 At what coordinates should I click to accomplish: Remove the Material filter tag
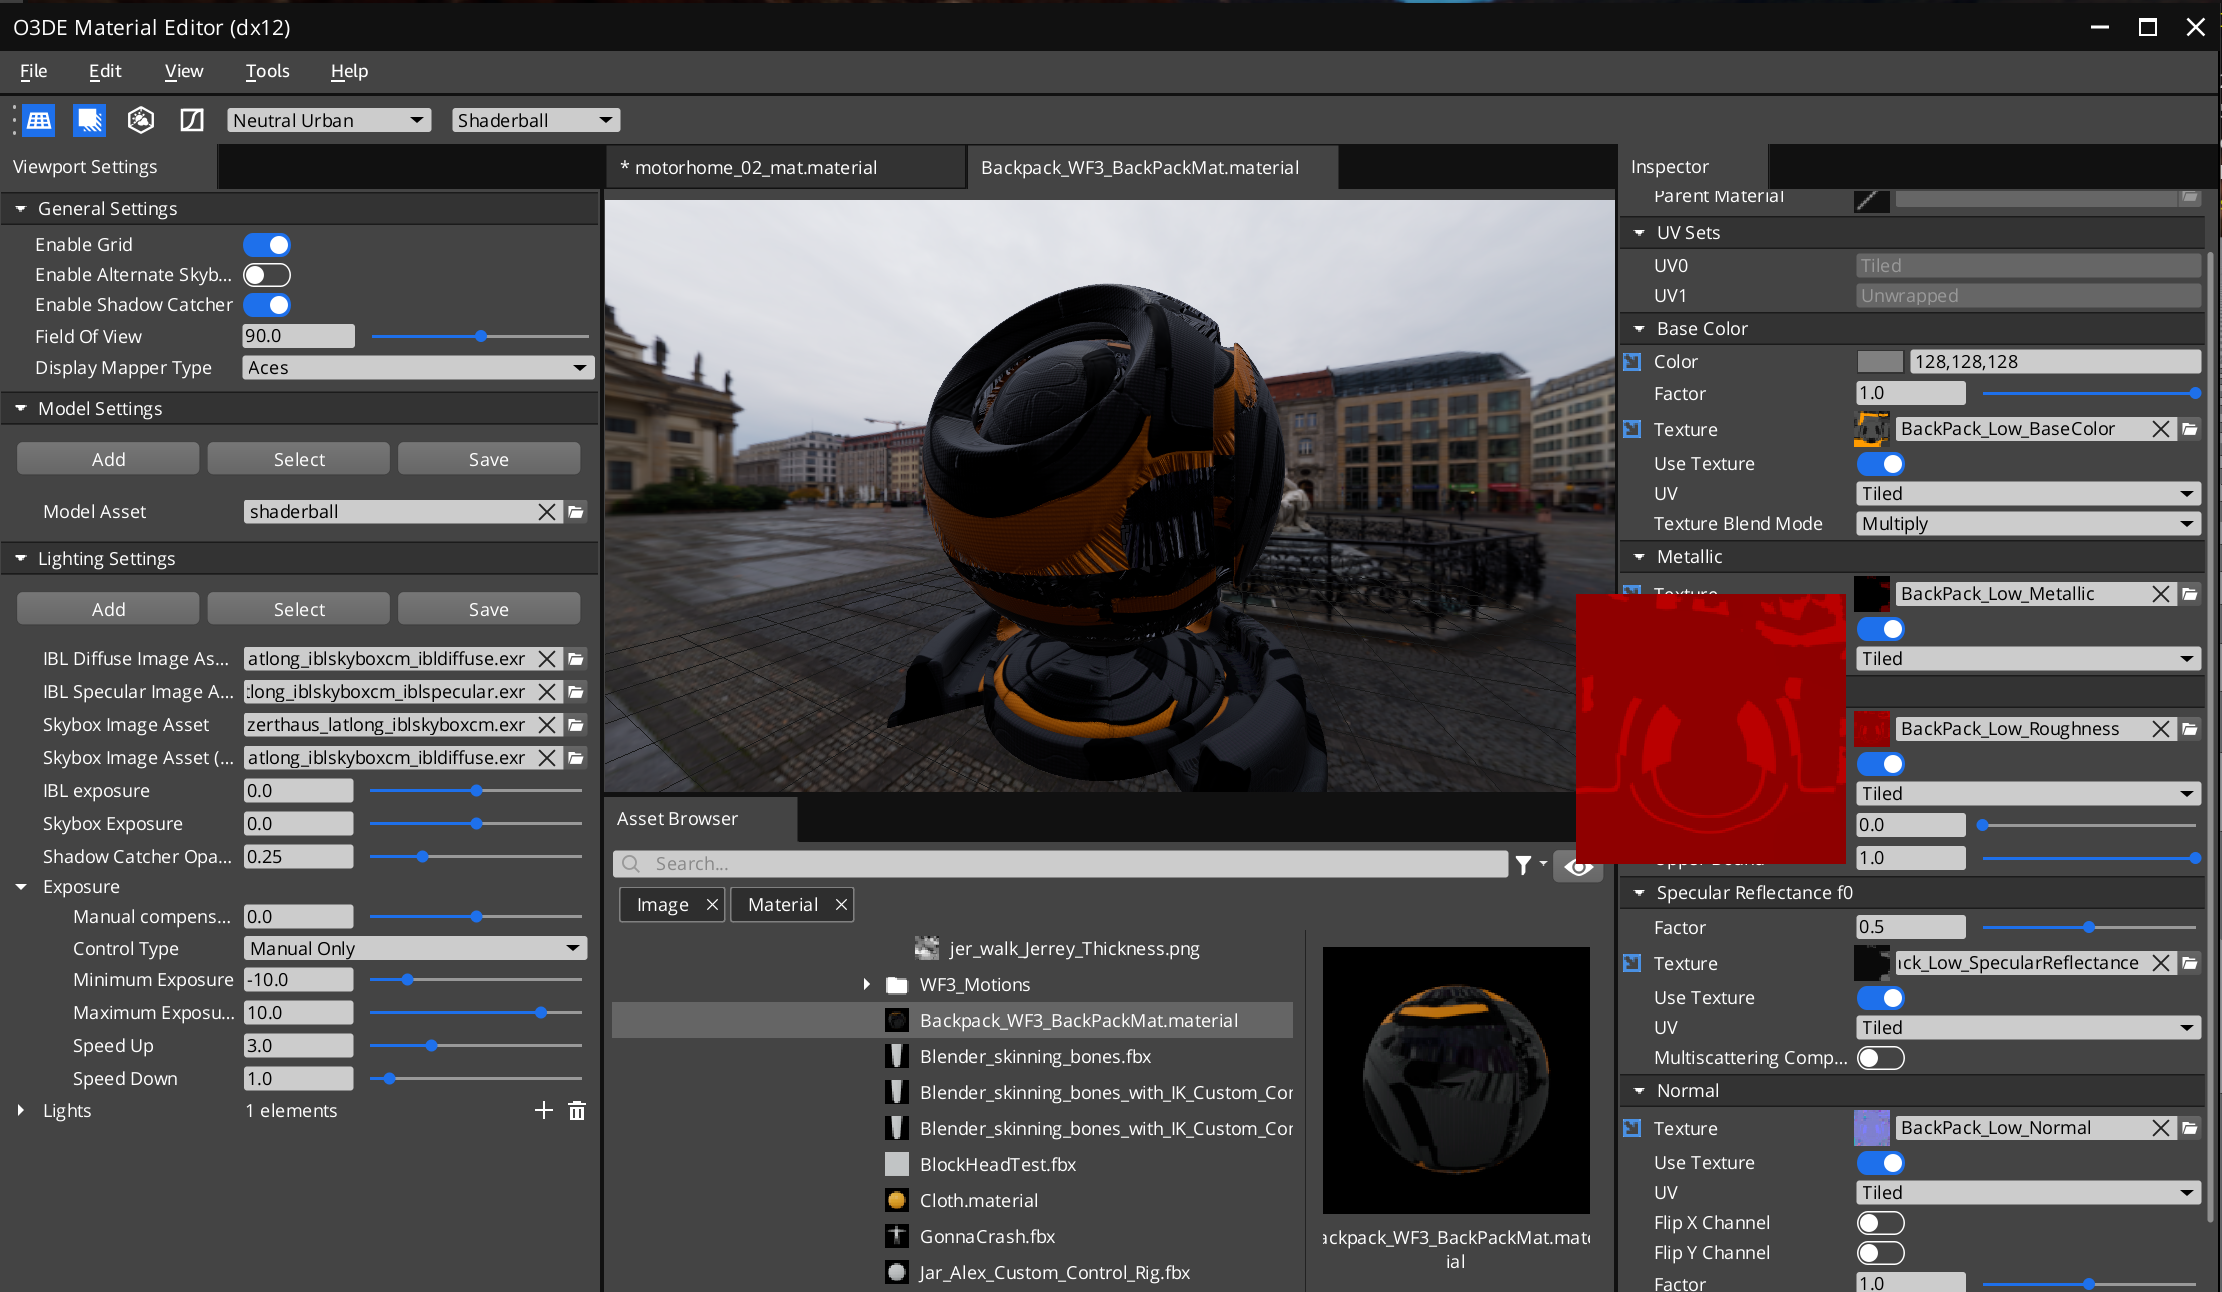click(841, 904)
